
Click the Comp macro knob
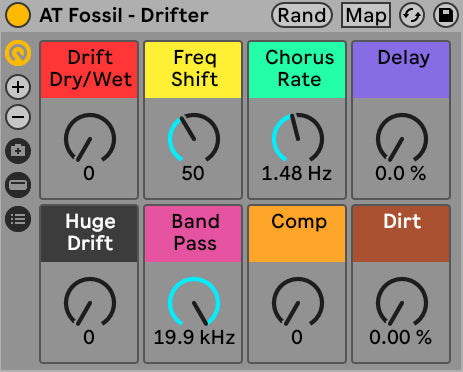(x=298, y=302)
